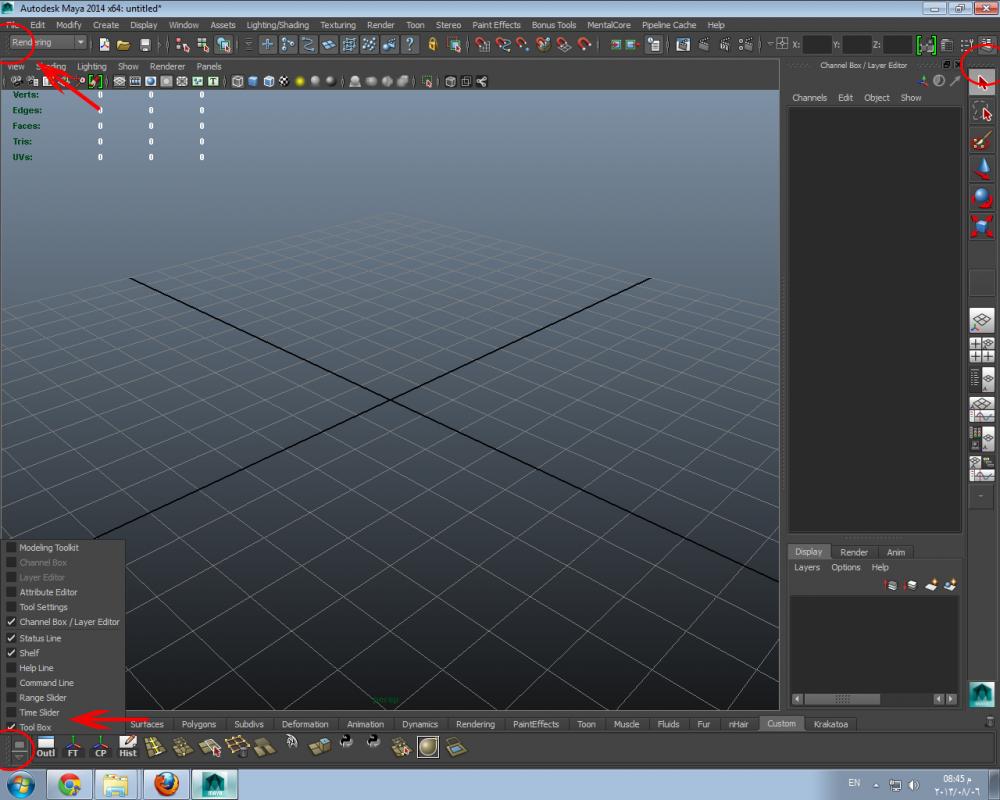The width and height of the screenshot is (1000, 800).
Task: Click the sphere material shelf icon
Action: tap(428, 747)
